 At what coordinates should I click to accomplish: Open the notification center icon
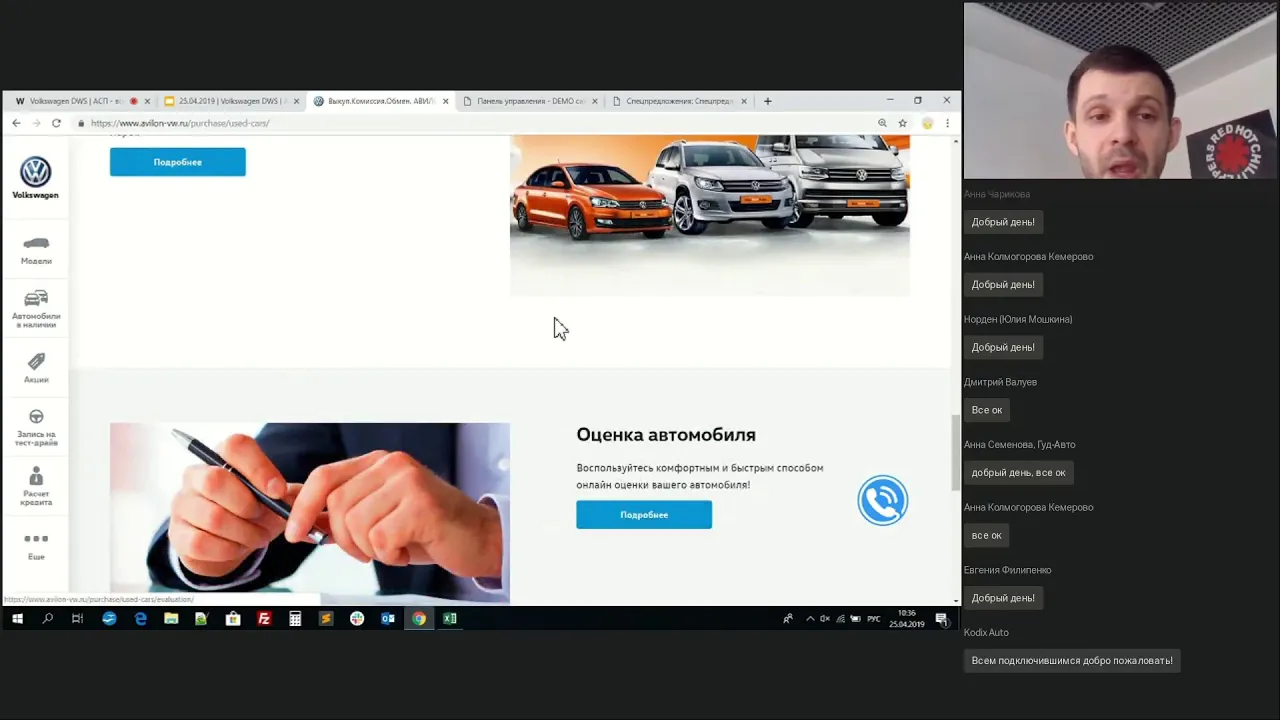(x=941, y=619)
